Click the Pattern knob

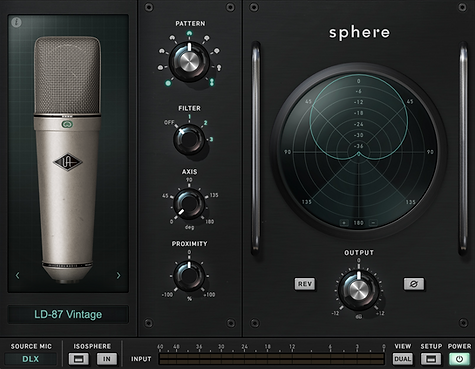coord(189,62)
